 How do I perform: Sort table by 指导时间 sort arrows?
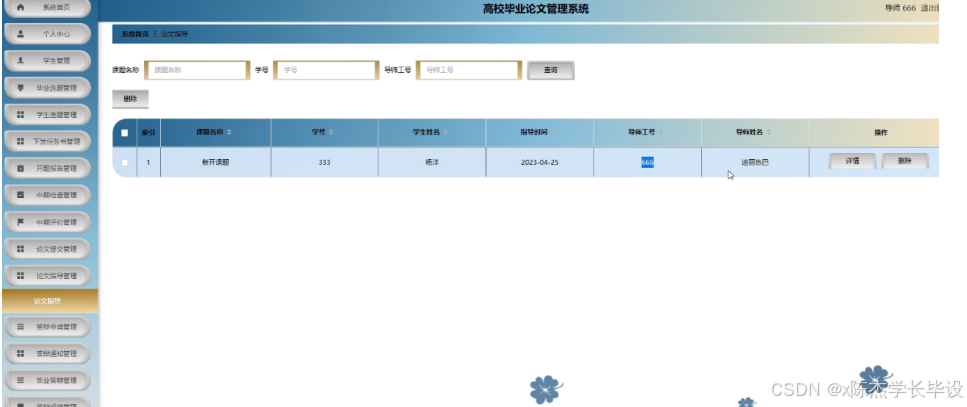pos(553,133)
